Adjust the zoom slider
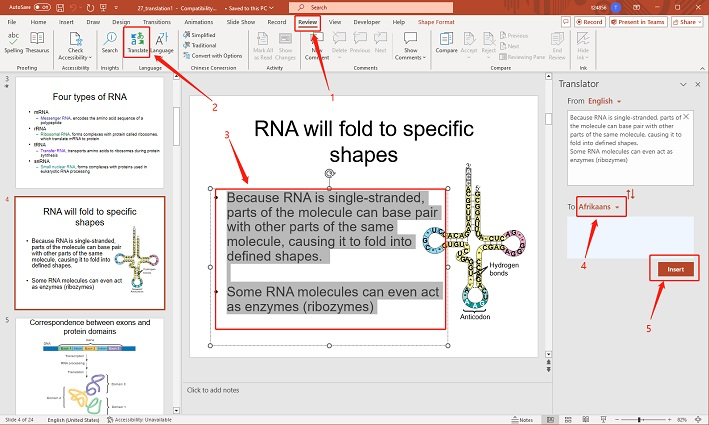Image resolution: width=709 pixels, height=425 pixels. click(639, 420)
